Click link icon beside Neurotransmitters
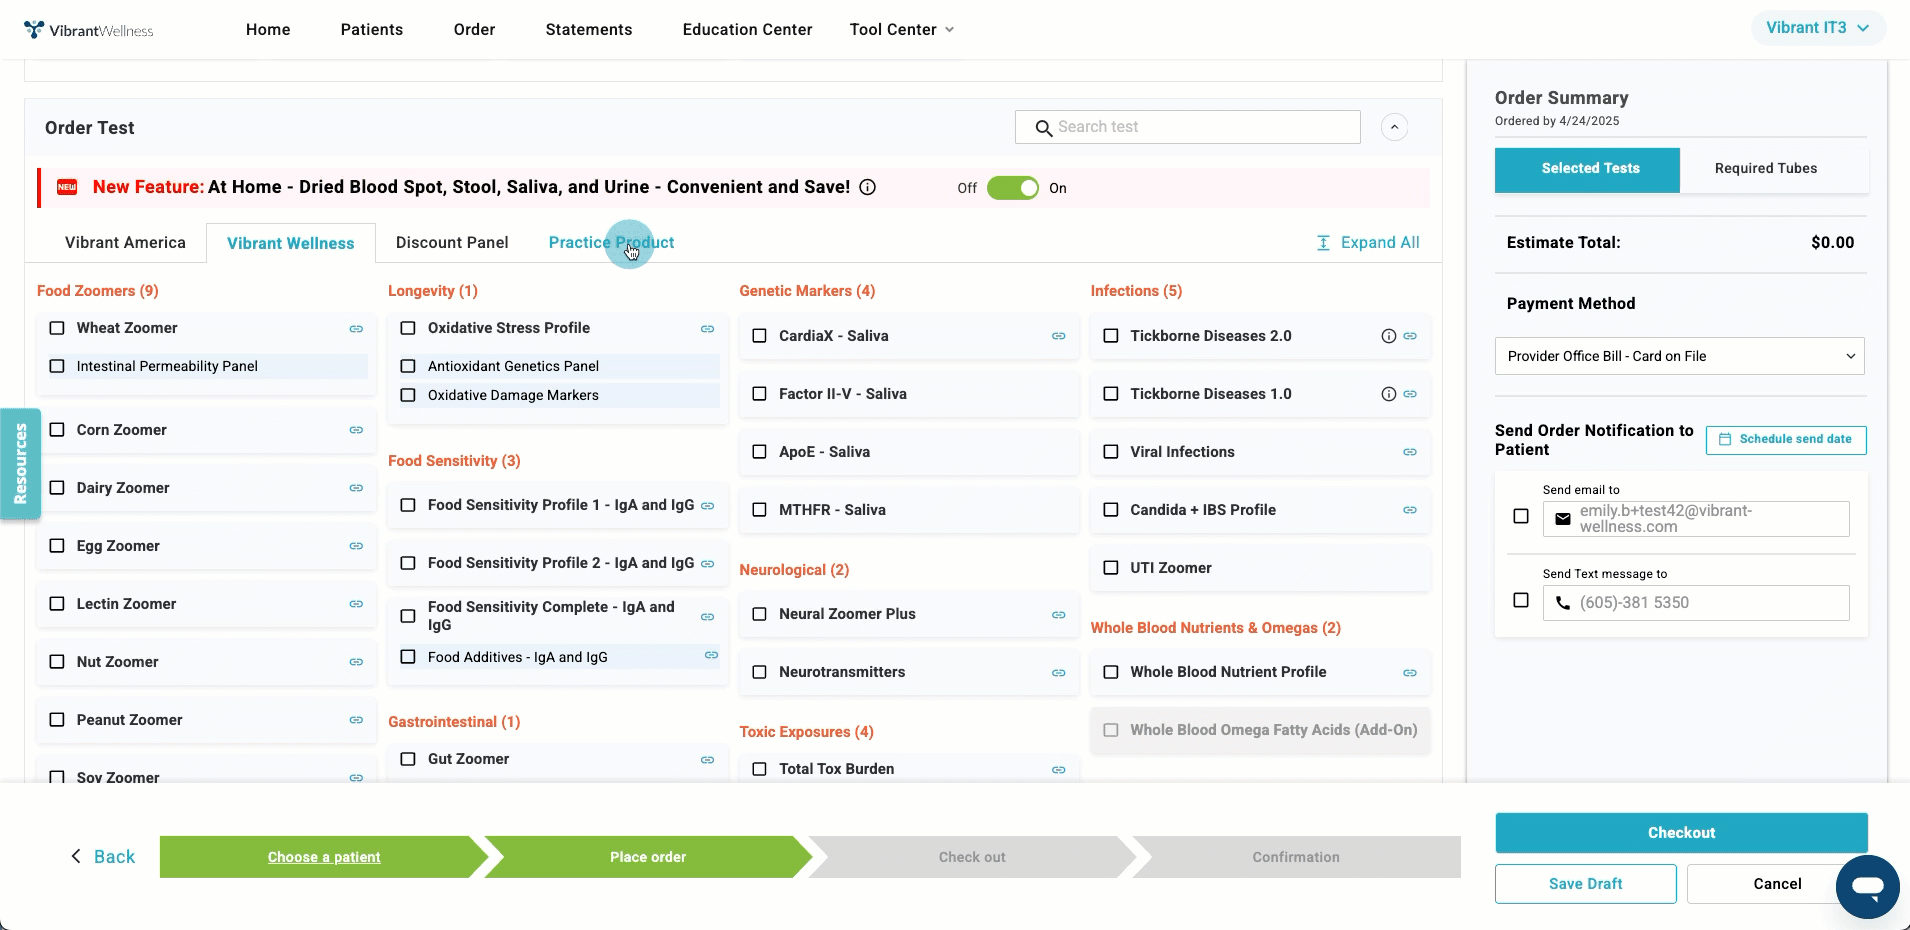 (x=1058, y=673)
